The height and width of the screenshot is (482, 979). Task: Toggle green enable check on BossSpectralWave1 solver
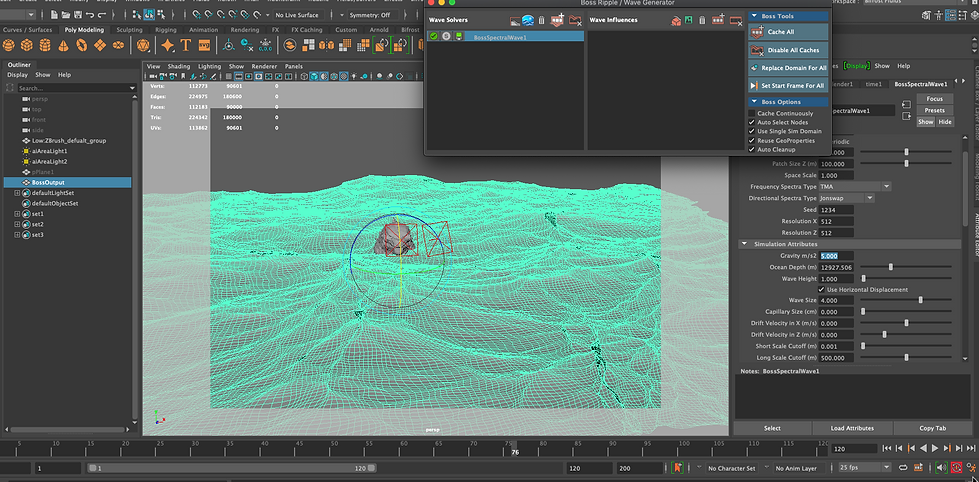[434, 37]
